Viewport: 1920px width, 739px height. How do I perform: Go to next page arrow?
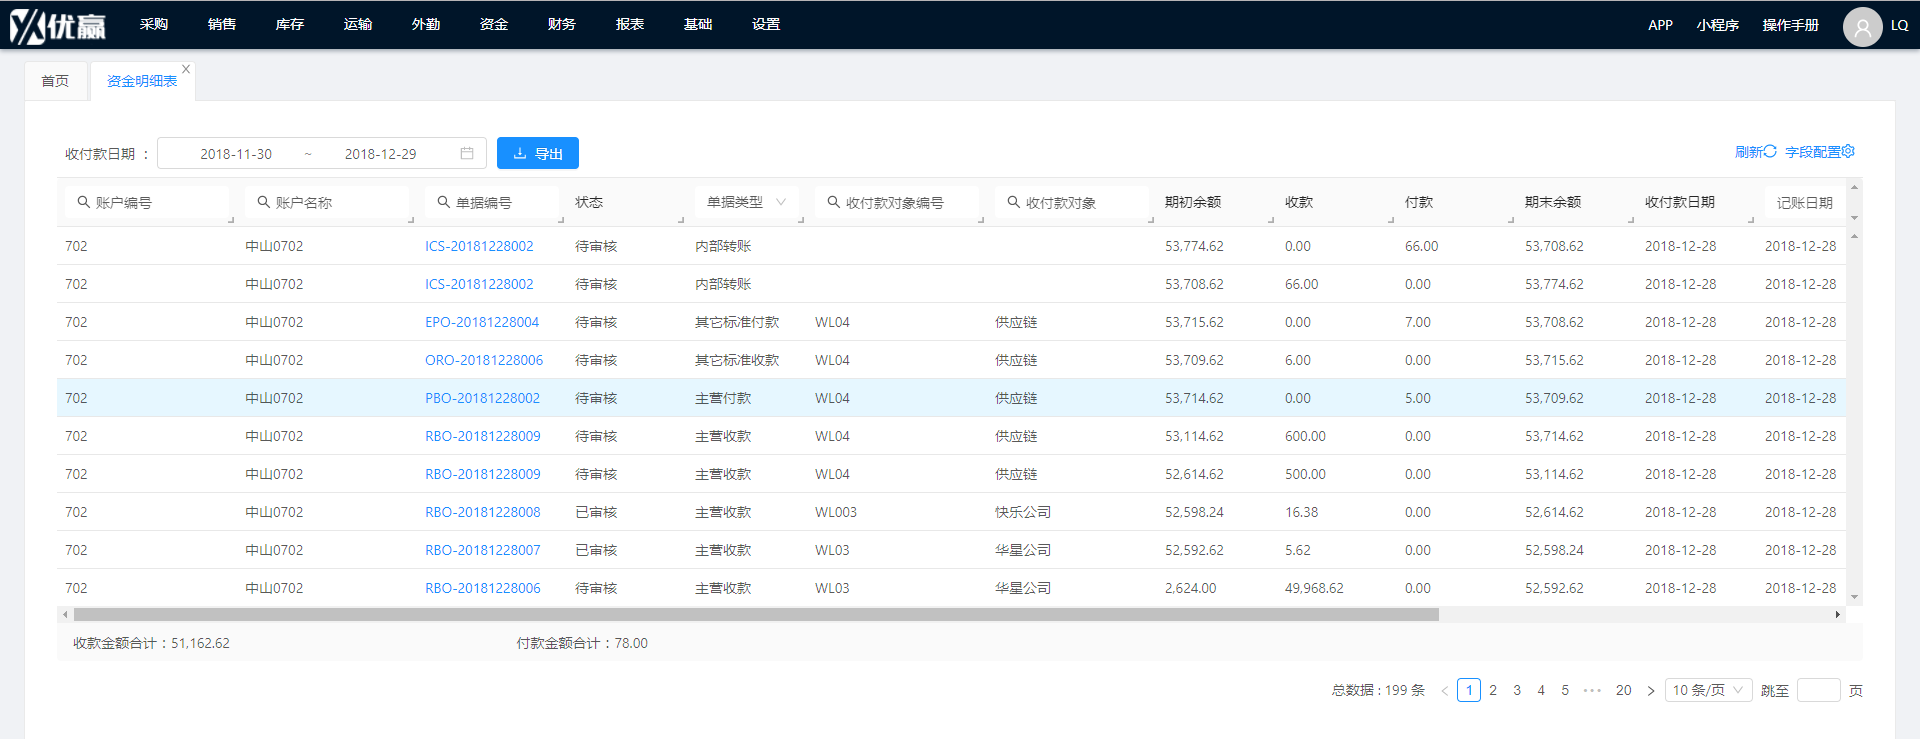(x=1651, y=691)
